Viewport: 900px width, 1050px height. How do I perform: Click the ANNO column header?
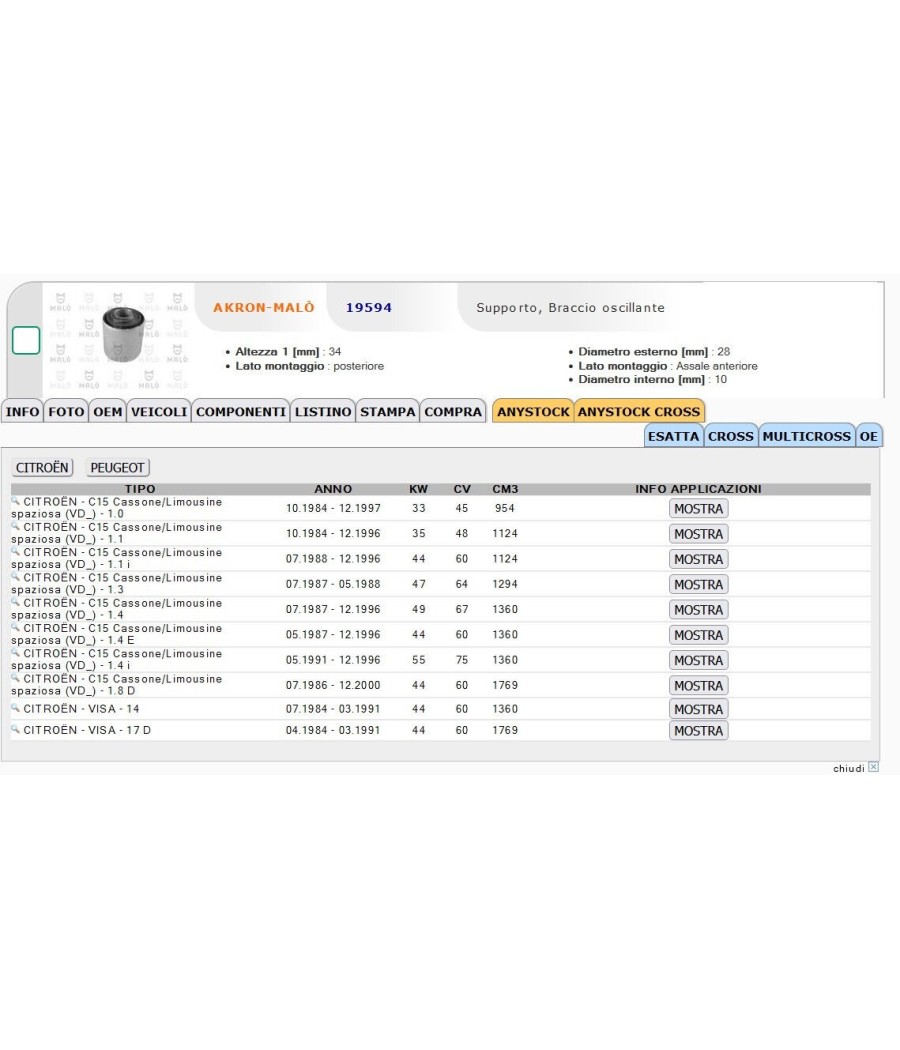[x=333, y=489]
